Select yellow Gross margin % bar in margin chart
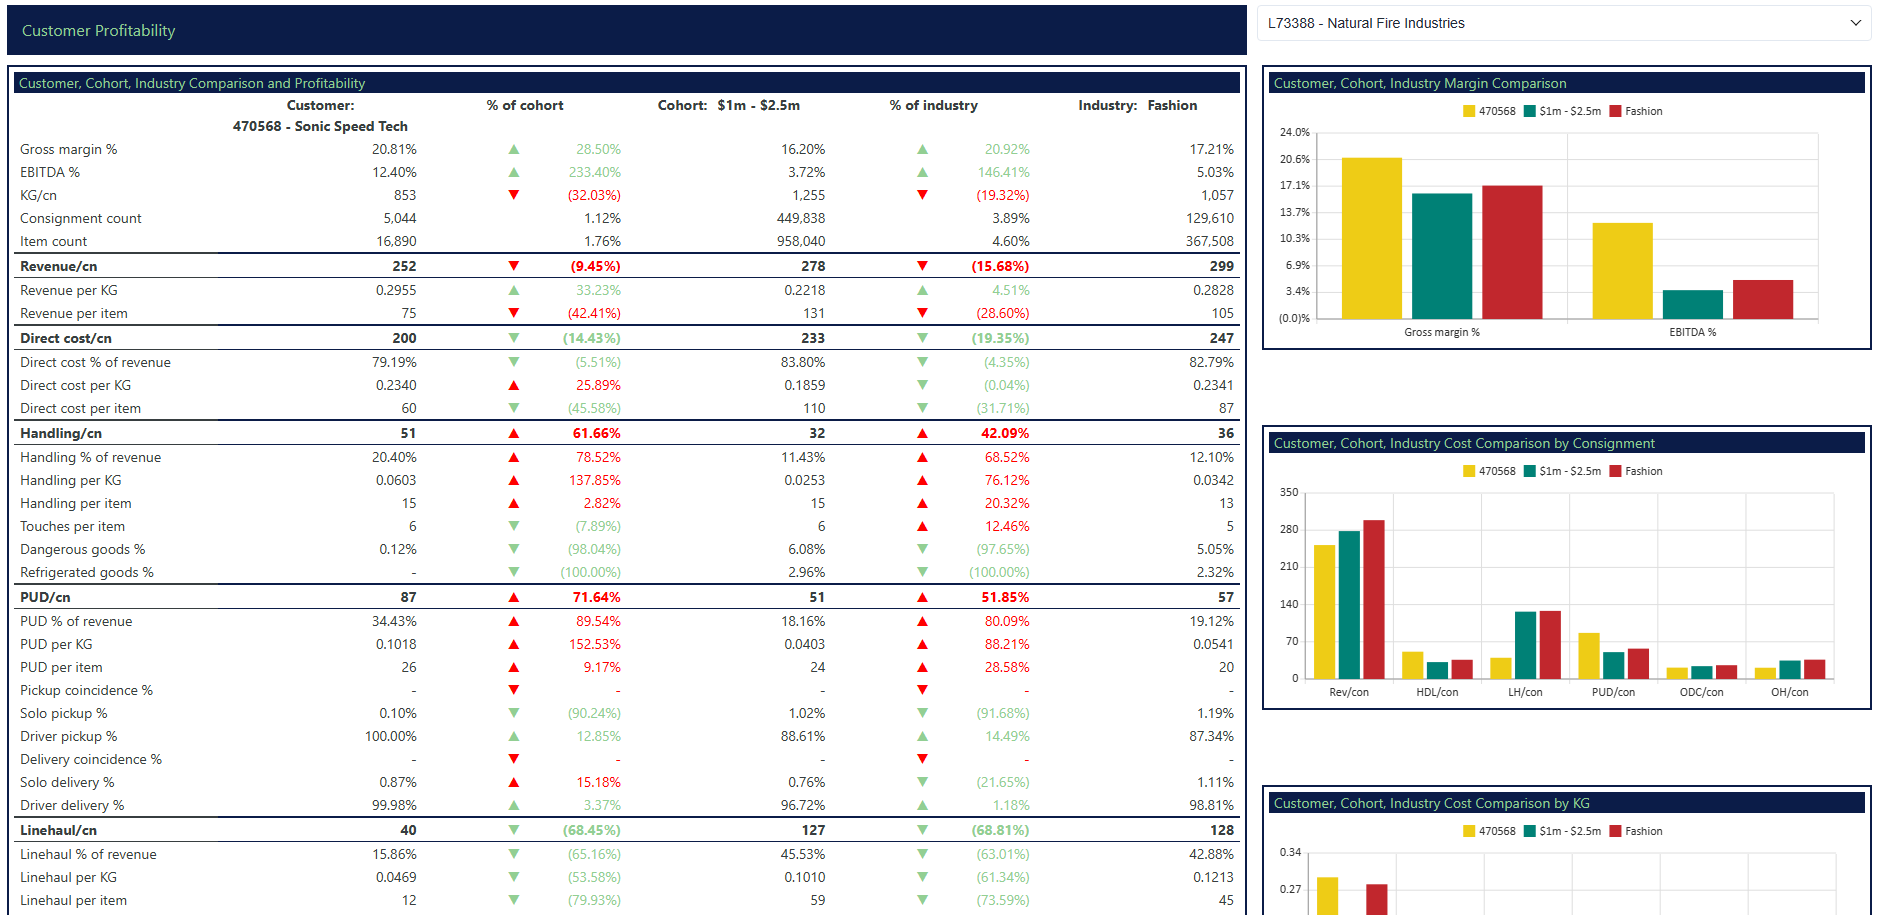The width and height of the screenshot is (1881, 915). click(1372, 238)
